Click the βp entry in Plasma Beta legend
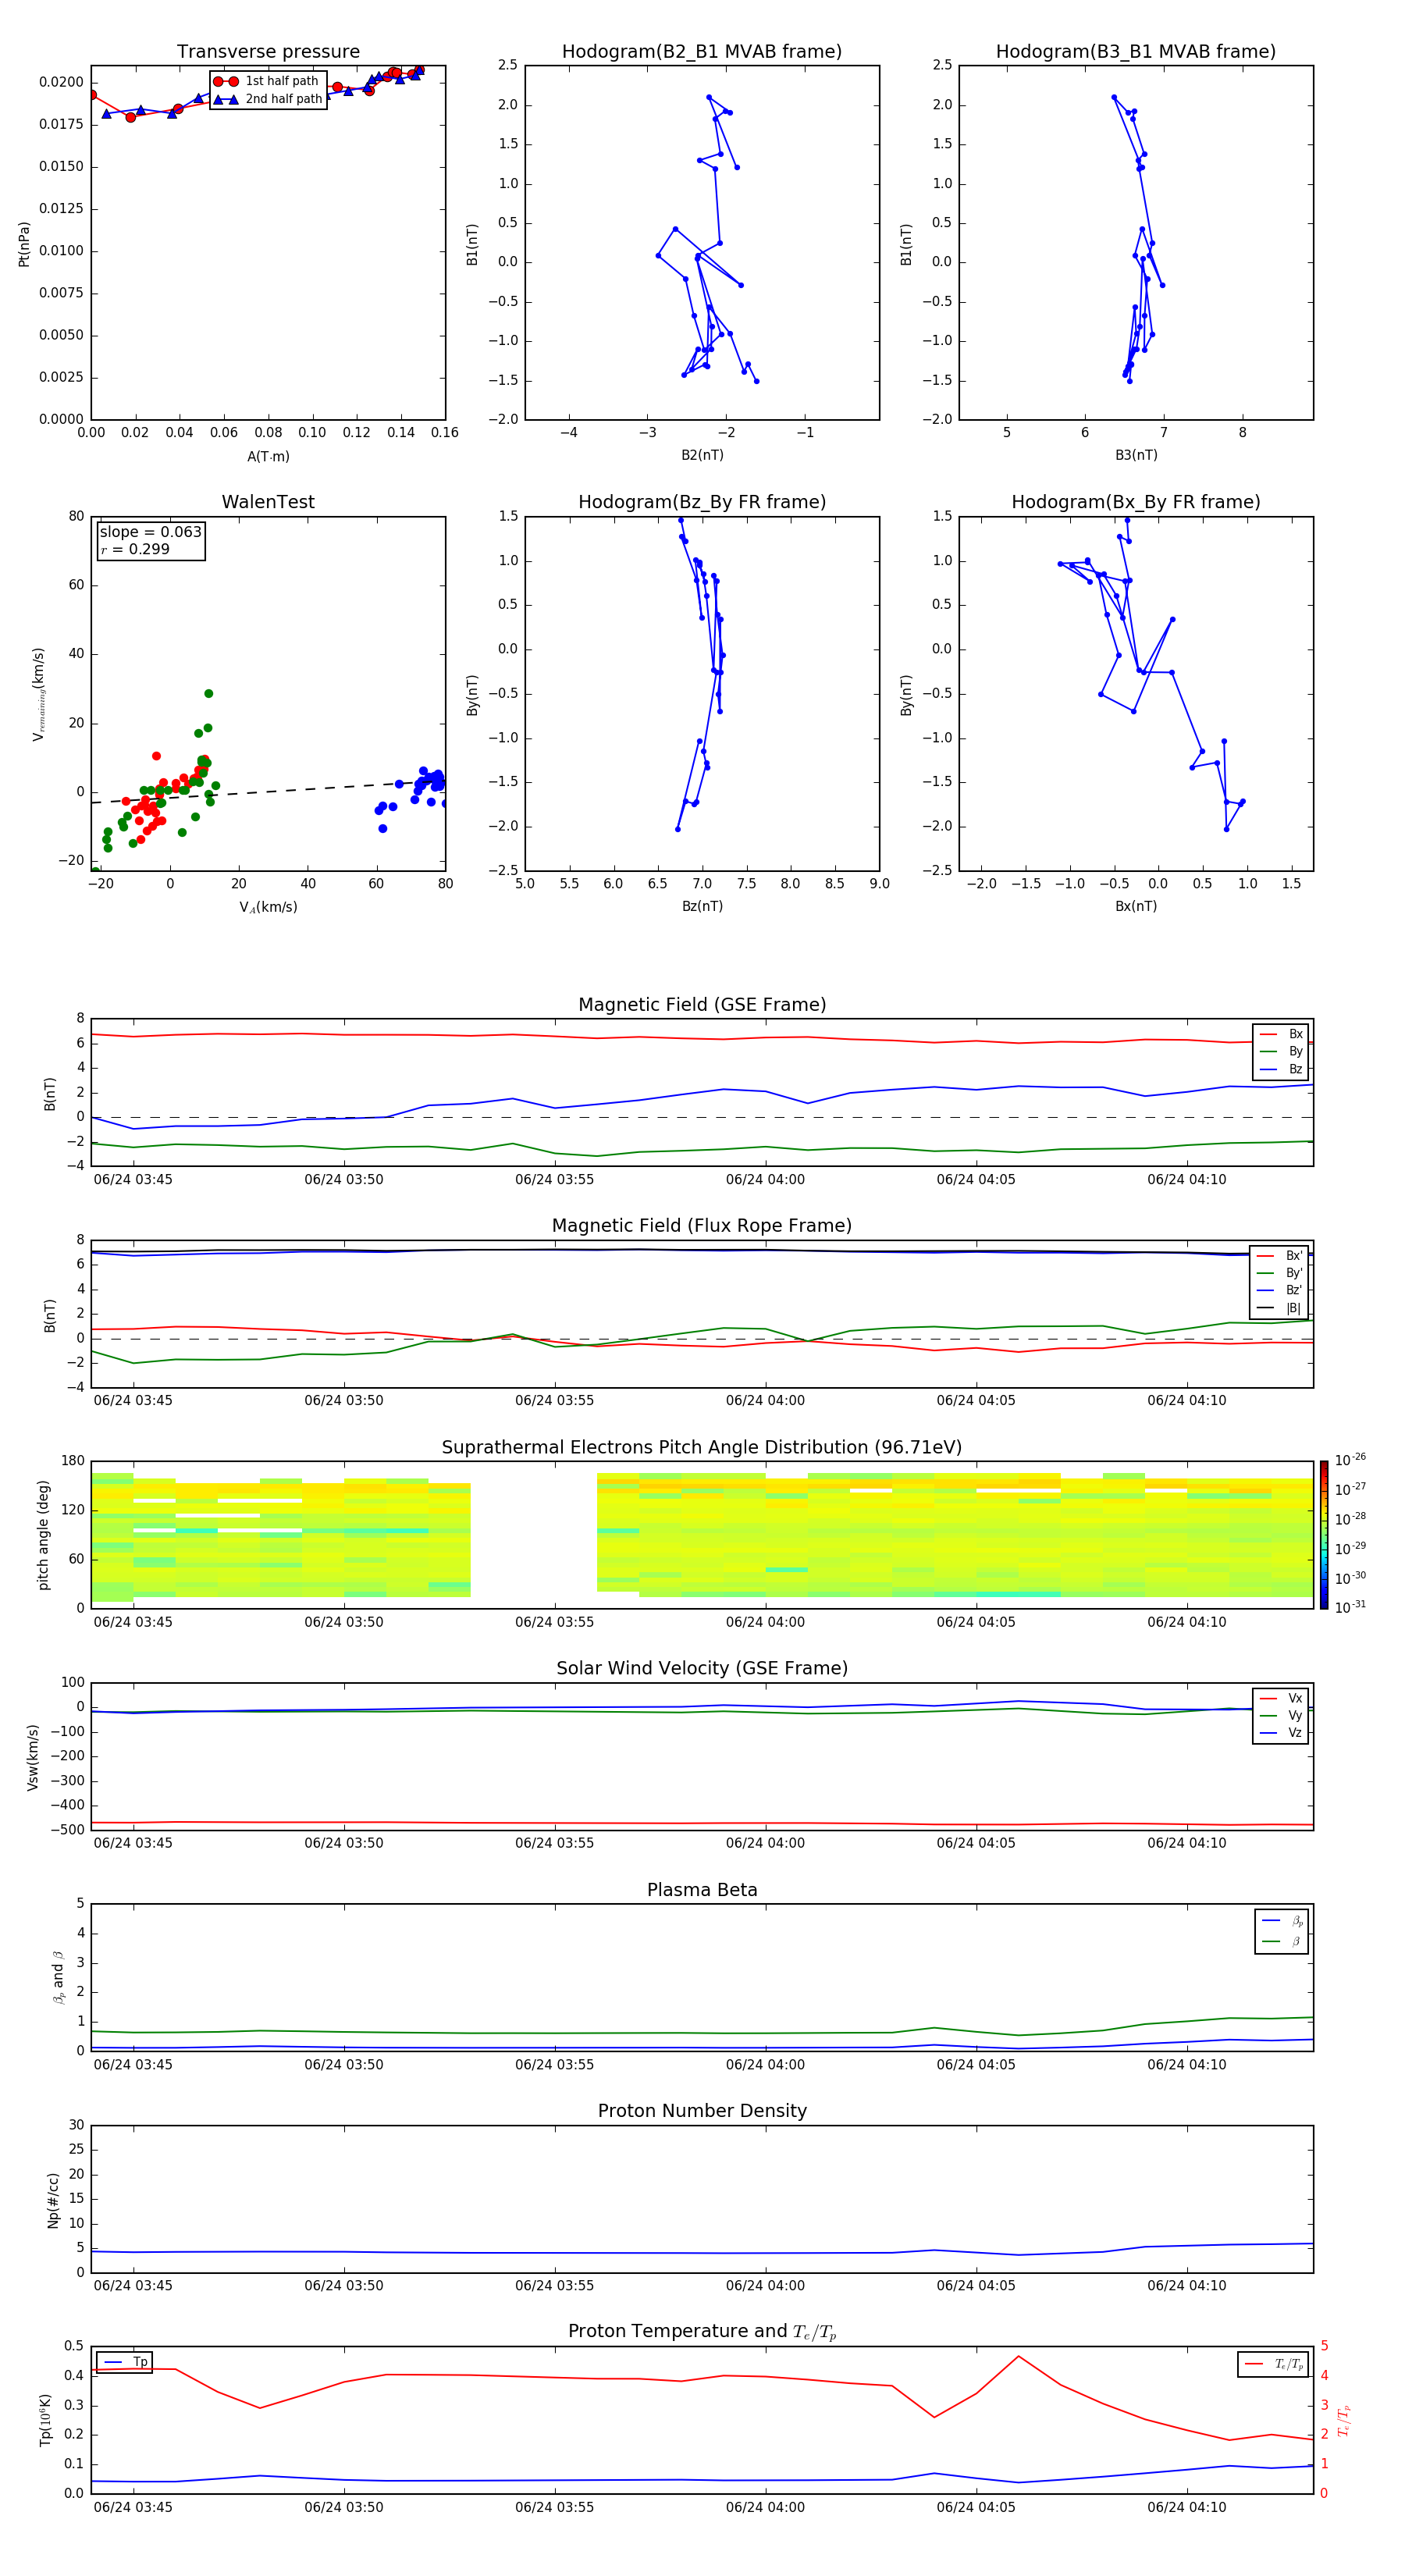 coord(1282,1921)
